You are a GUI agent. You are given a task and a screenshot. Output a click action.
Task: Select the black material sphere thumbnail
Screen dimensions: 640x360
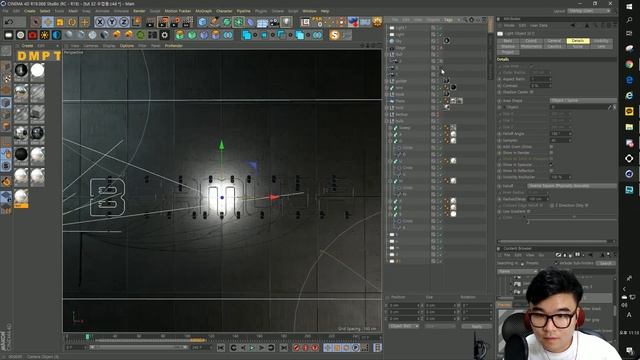pos(21,70)
